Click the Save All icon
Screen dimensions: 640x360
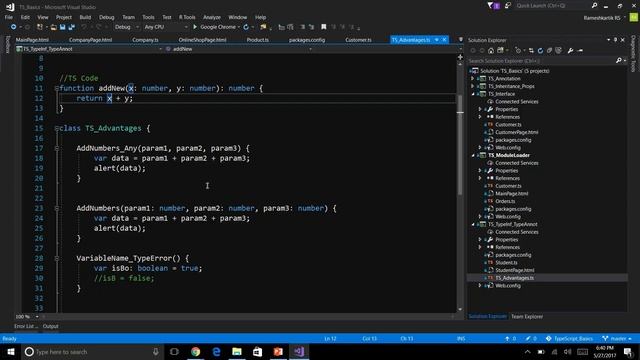click(x=72, y=27)
